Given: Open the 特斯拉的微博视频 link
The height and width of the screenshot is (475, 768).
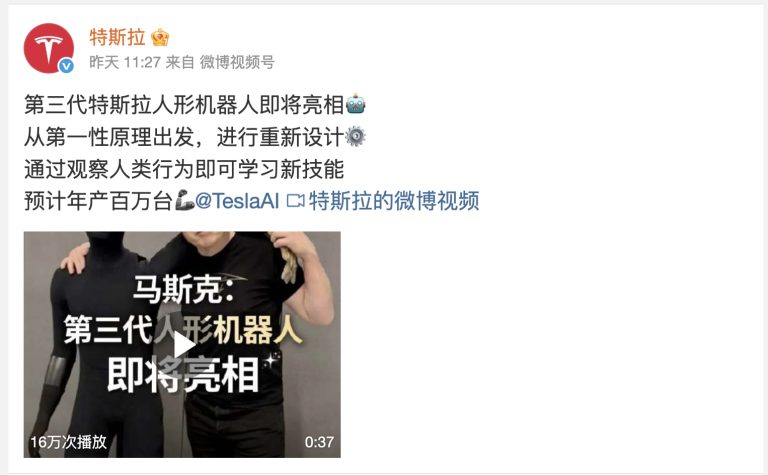Looking at the screenshot, I should click(x=394, y=201).
